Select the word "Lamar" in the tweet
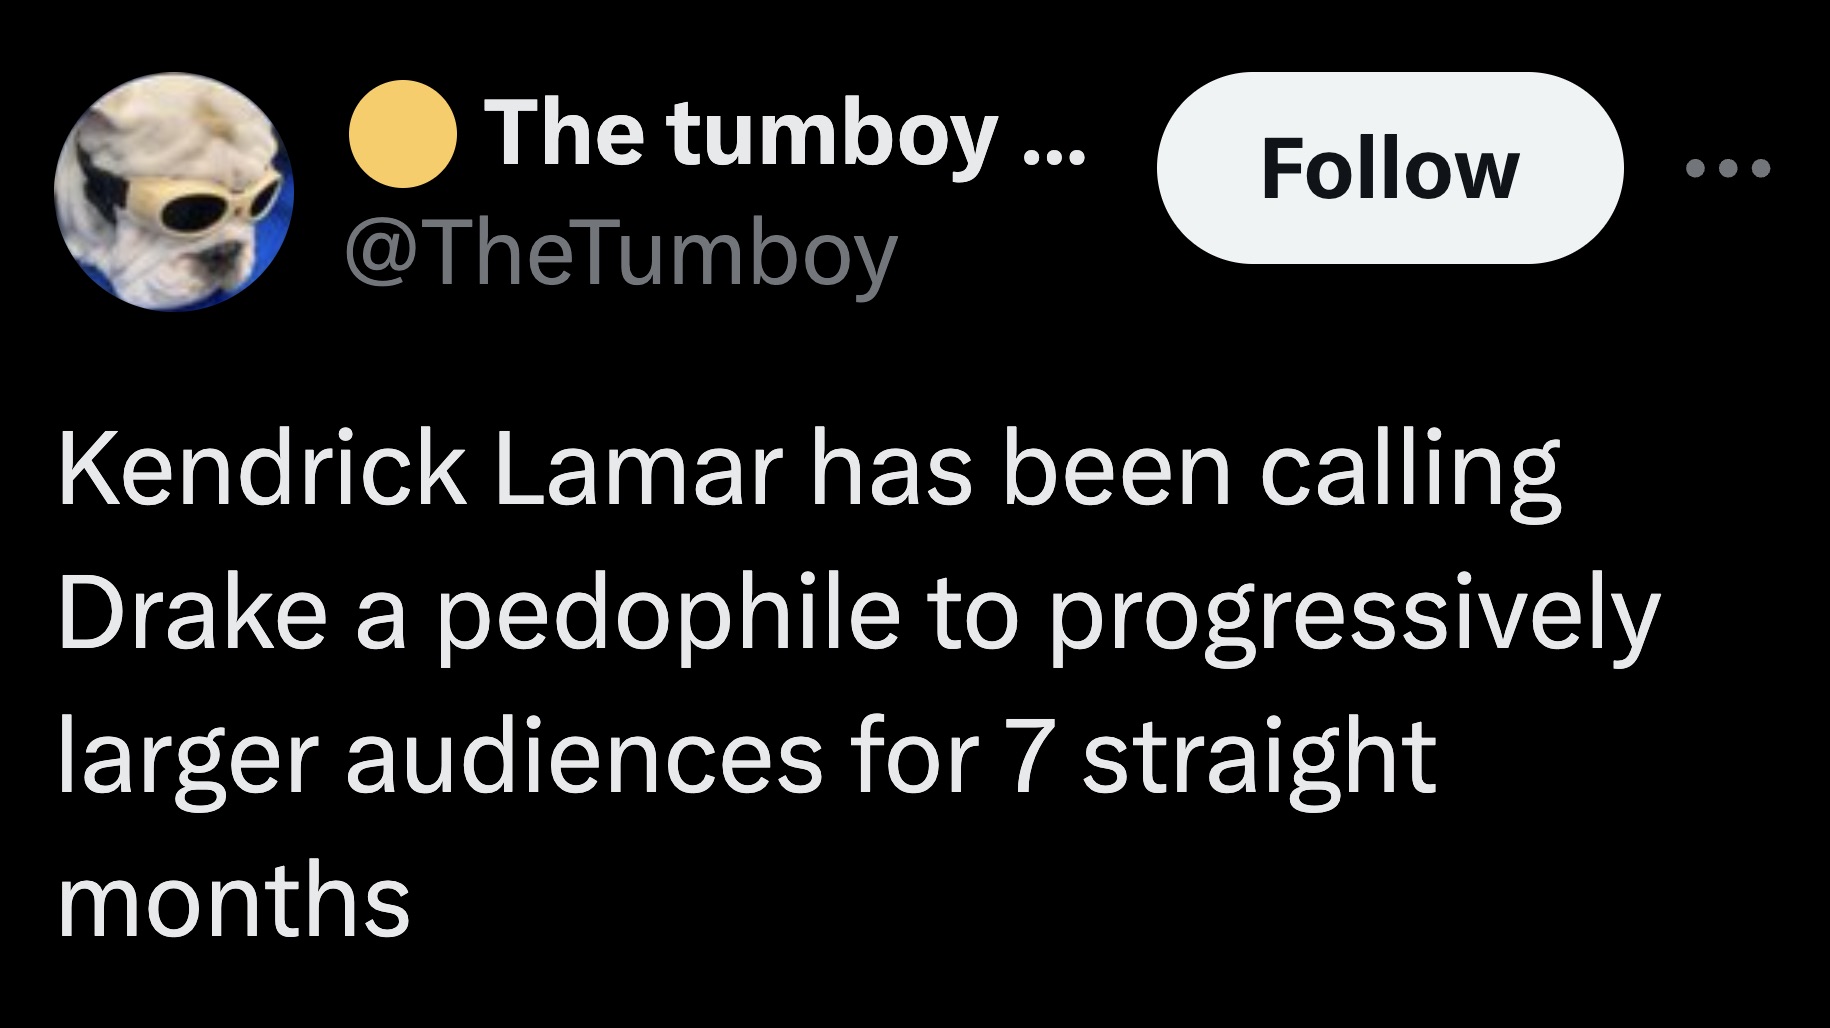Image resolution: width=1830 pixels, height=1028 pixels. 637,470
